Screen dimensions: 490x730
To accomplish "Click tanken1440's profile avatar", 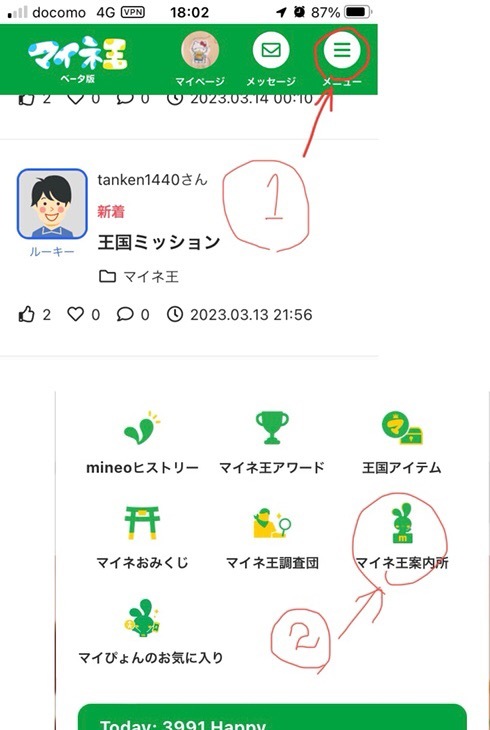I will click(52, 204).
